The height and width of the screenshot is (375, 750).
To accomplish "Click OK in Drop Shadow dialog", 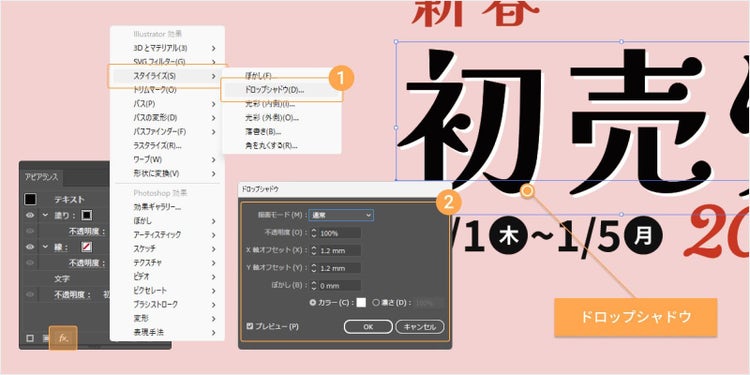I will pos(368,327).
